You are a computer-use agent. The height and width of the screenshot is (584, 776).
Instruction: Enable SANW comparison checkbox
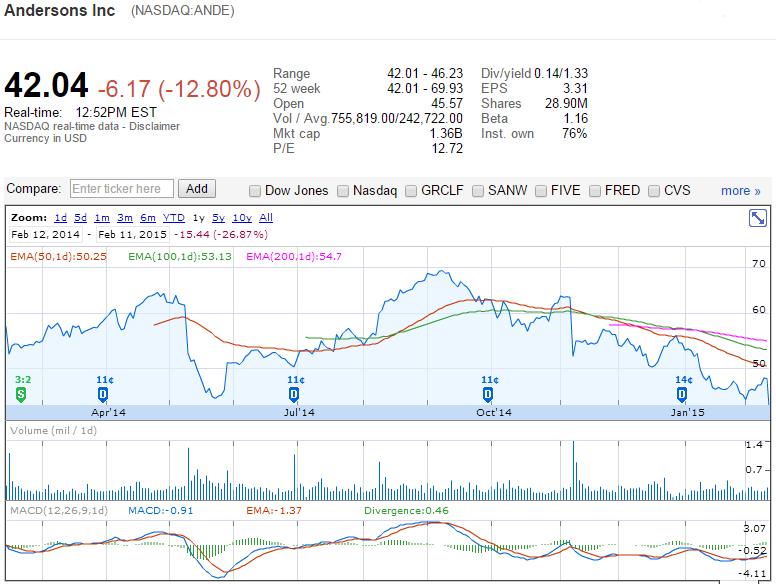478,191
